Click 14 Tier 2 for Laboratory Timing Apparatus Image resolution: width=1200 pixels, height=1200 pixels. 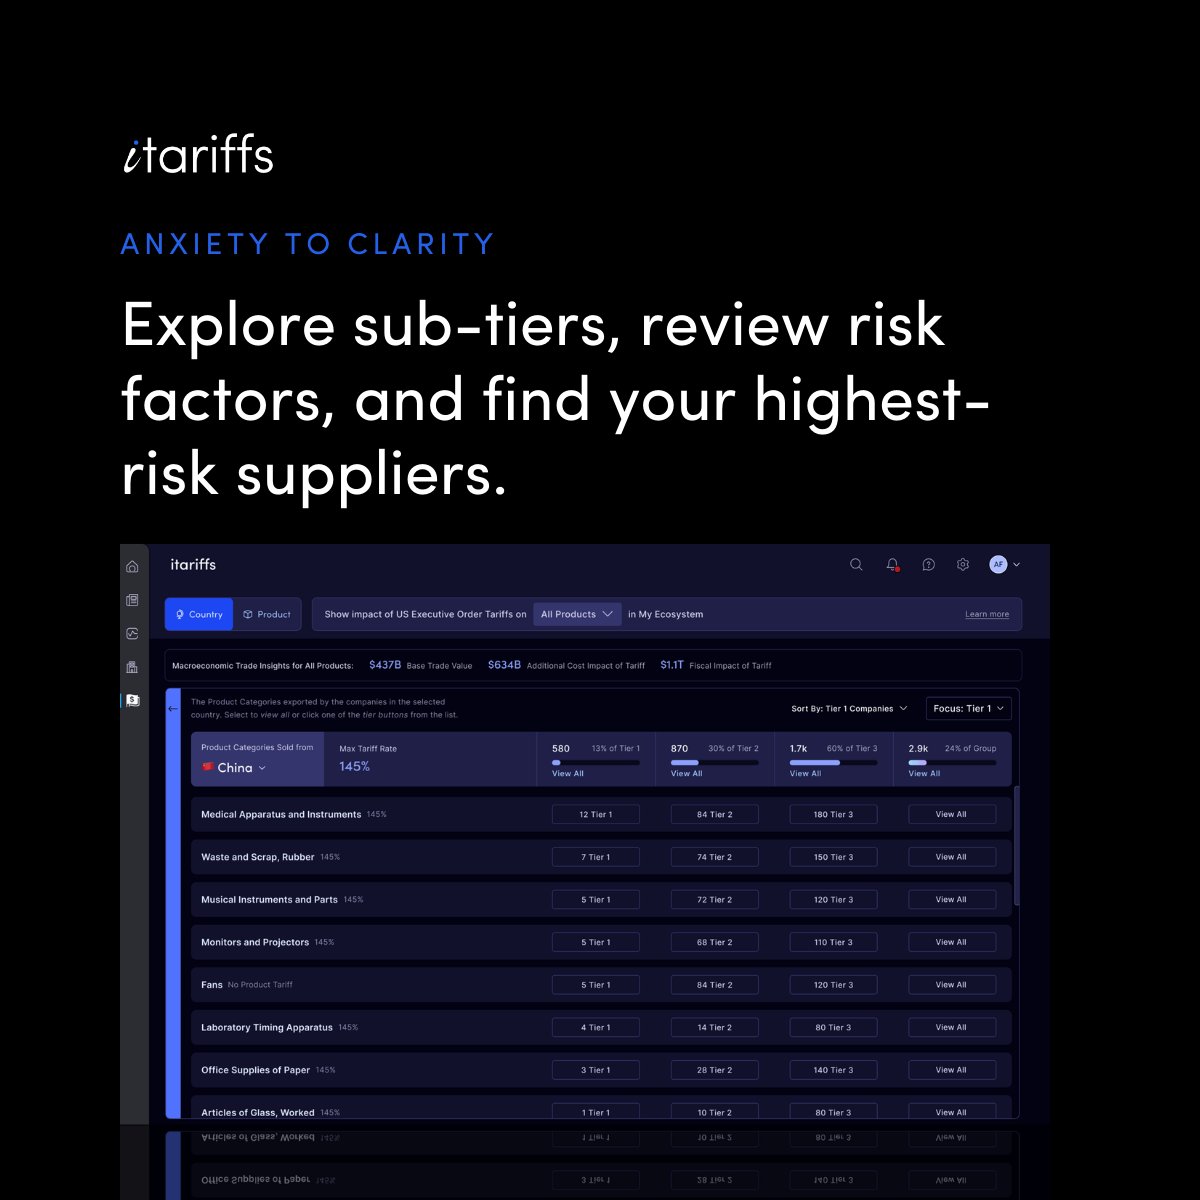(x=714, y=1027)
